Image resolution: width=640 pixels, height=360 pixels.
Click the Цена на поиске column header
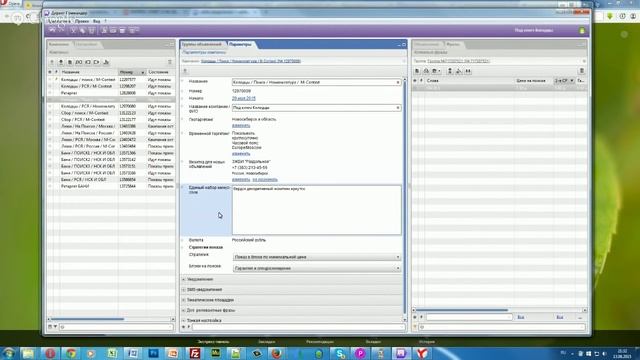pos(531,80)
